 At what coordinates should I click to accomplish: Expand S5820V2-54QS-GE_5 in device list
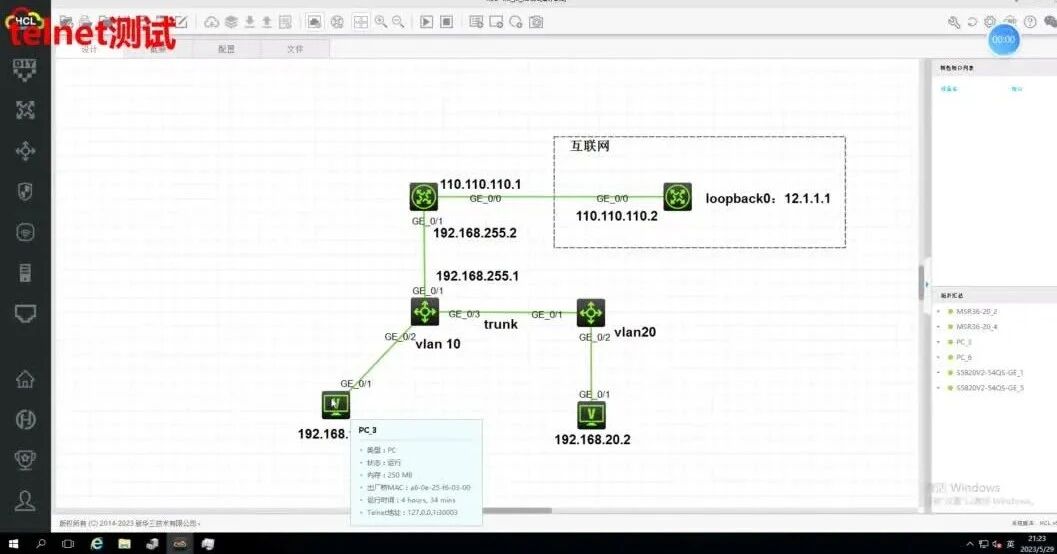[x=939, y=388]
